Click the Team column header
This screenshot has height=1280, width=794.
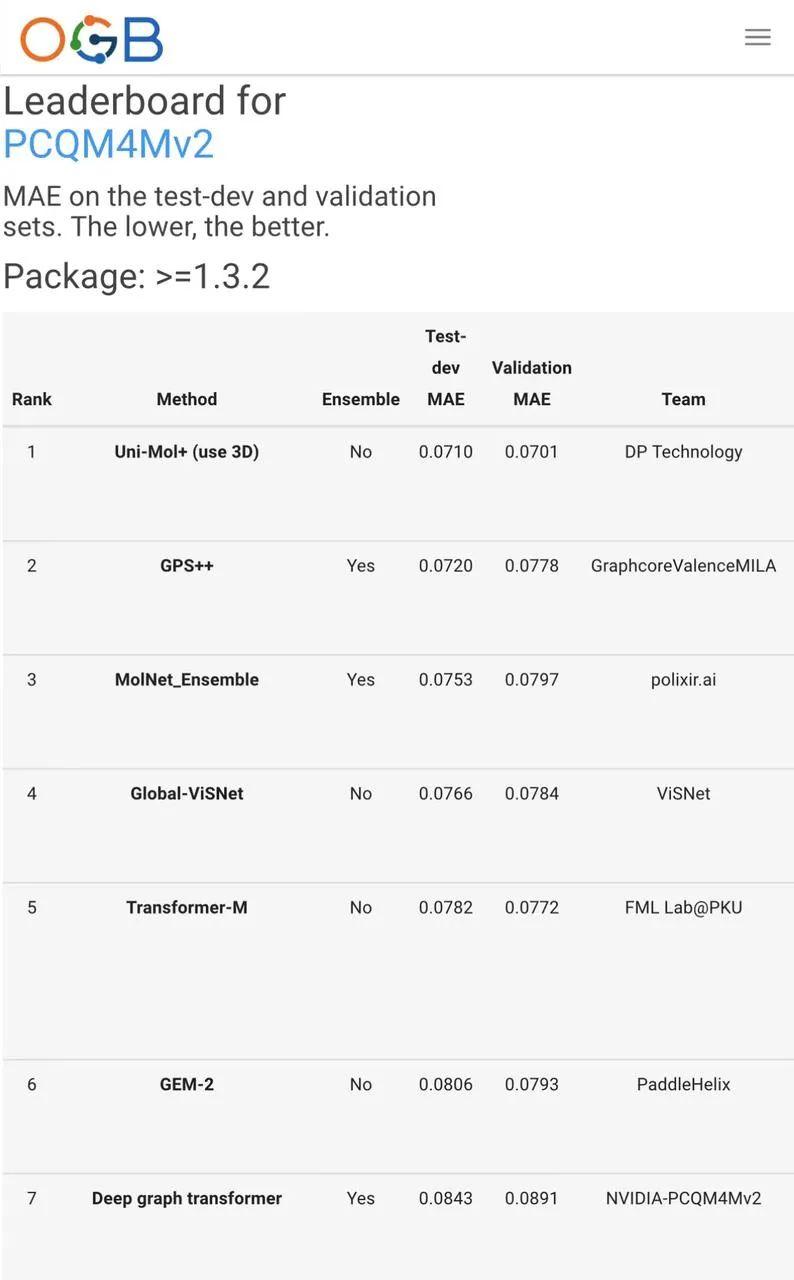click(x=684, y=399)
